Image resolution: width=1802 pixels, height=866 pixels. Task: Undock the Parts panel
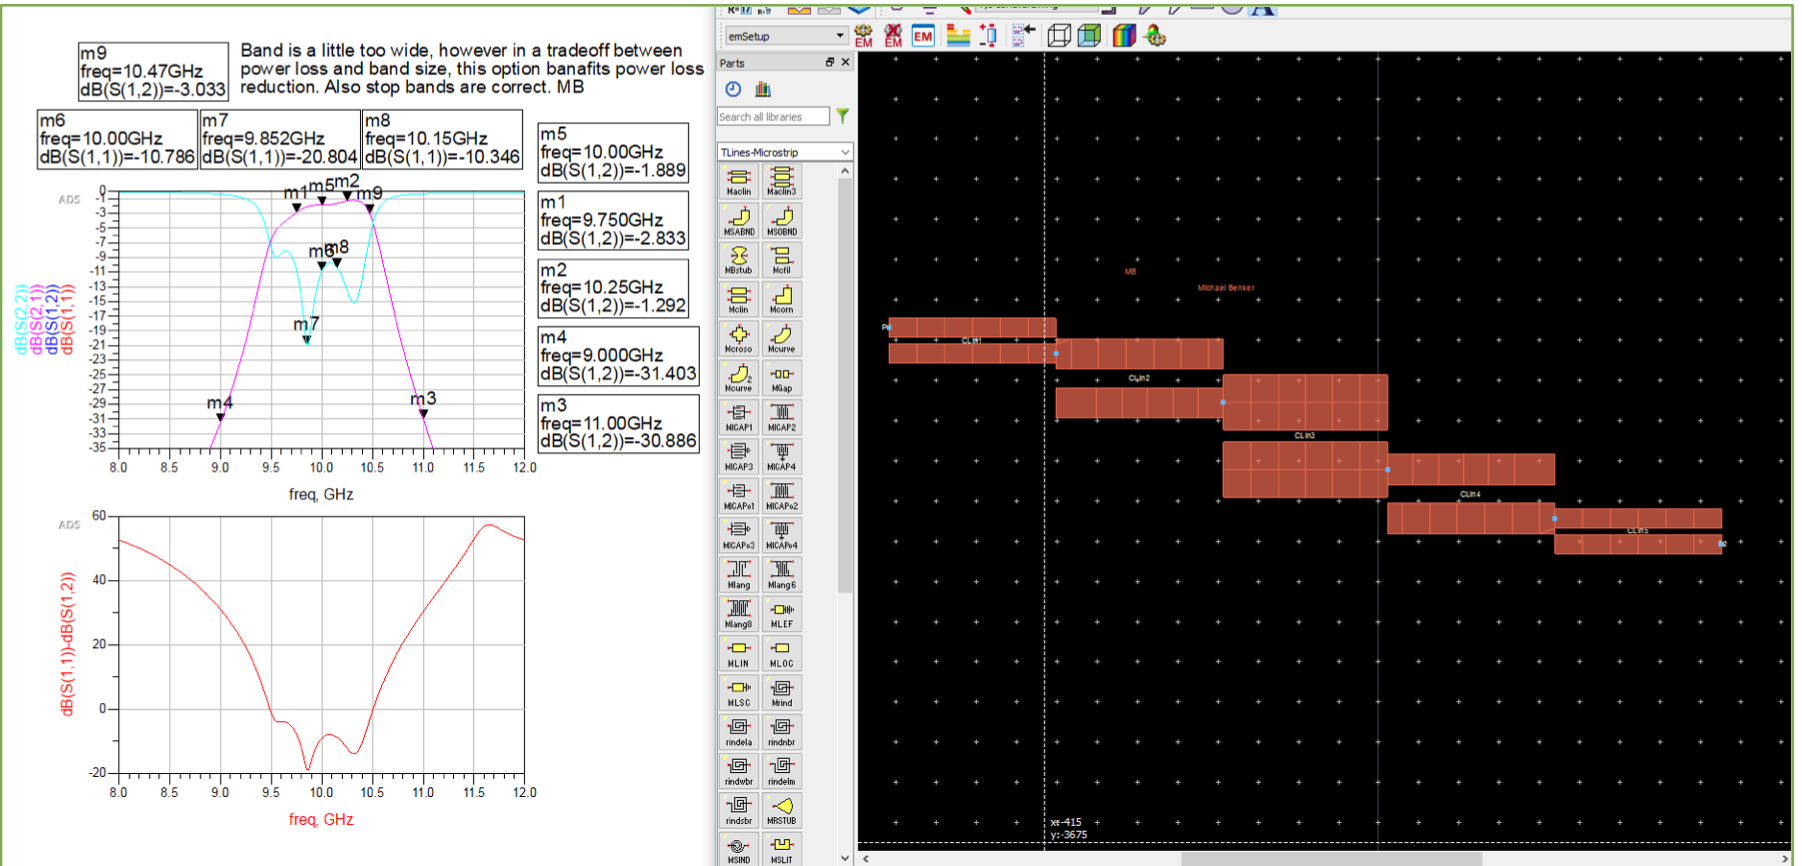coord(829,62)
